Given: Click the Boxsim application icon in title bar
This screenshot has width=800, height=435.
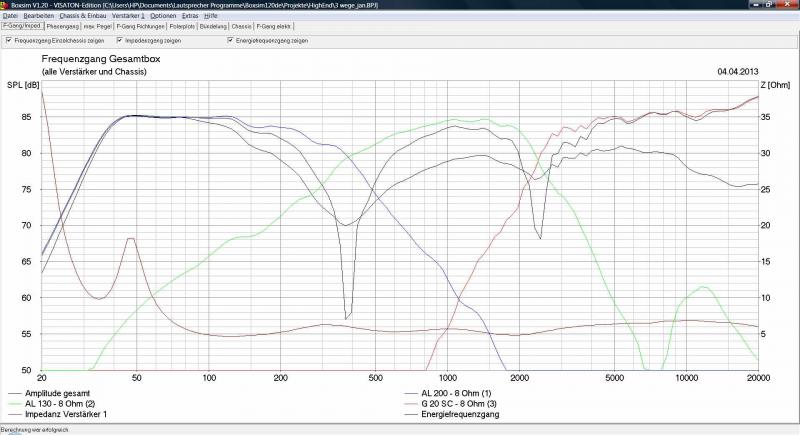Looking at the screenshot, I should (x=5, y=5).
